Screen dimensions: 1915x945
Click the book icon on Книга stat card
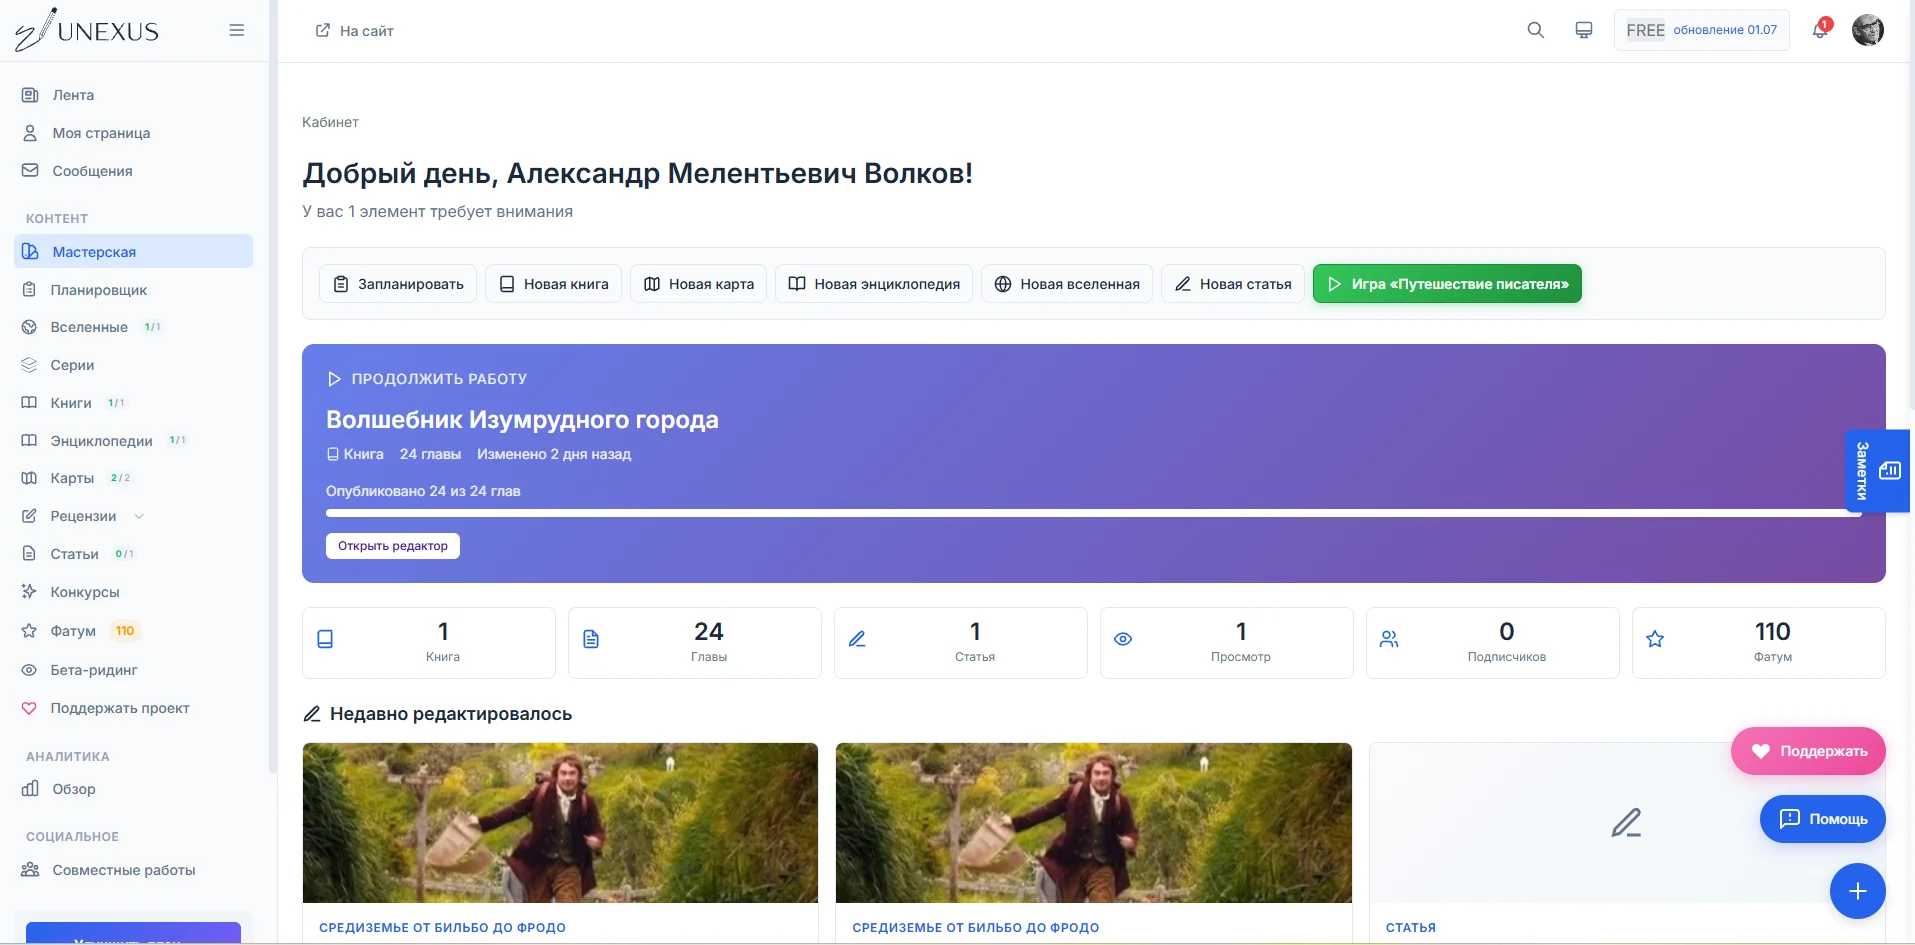coord(325,639)
